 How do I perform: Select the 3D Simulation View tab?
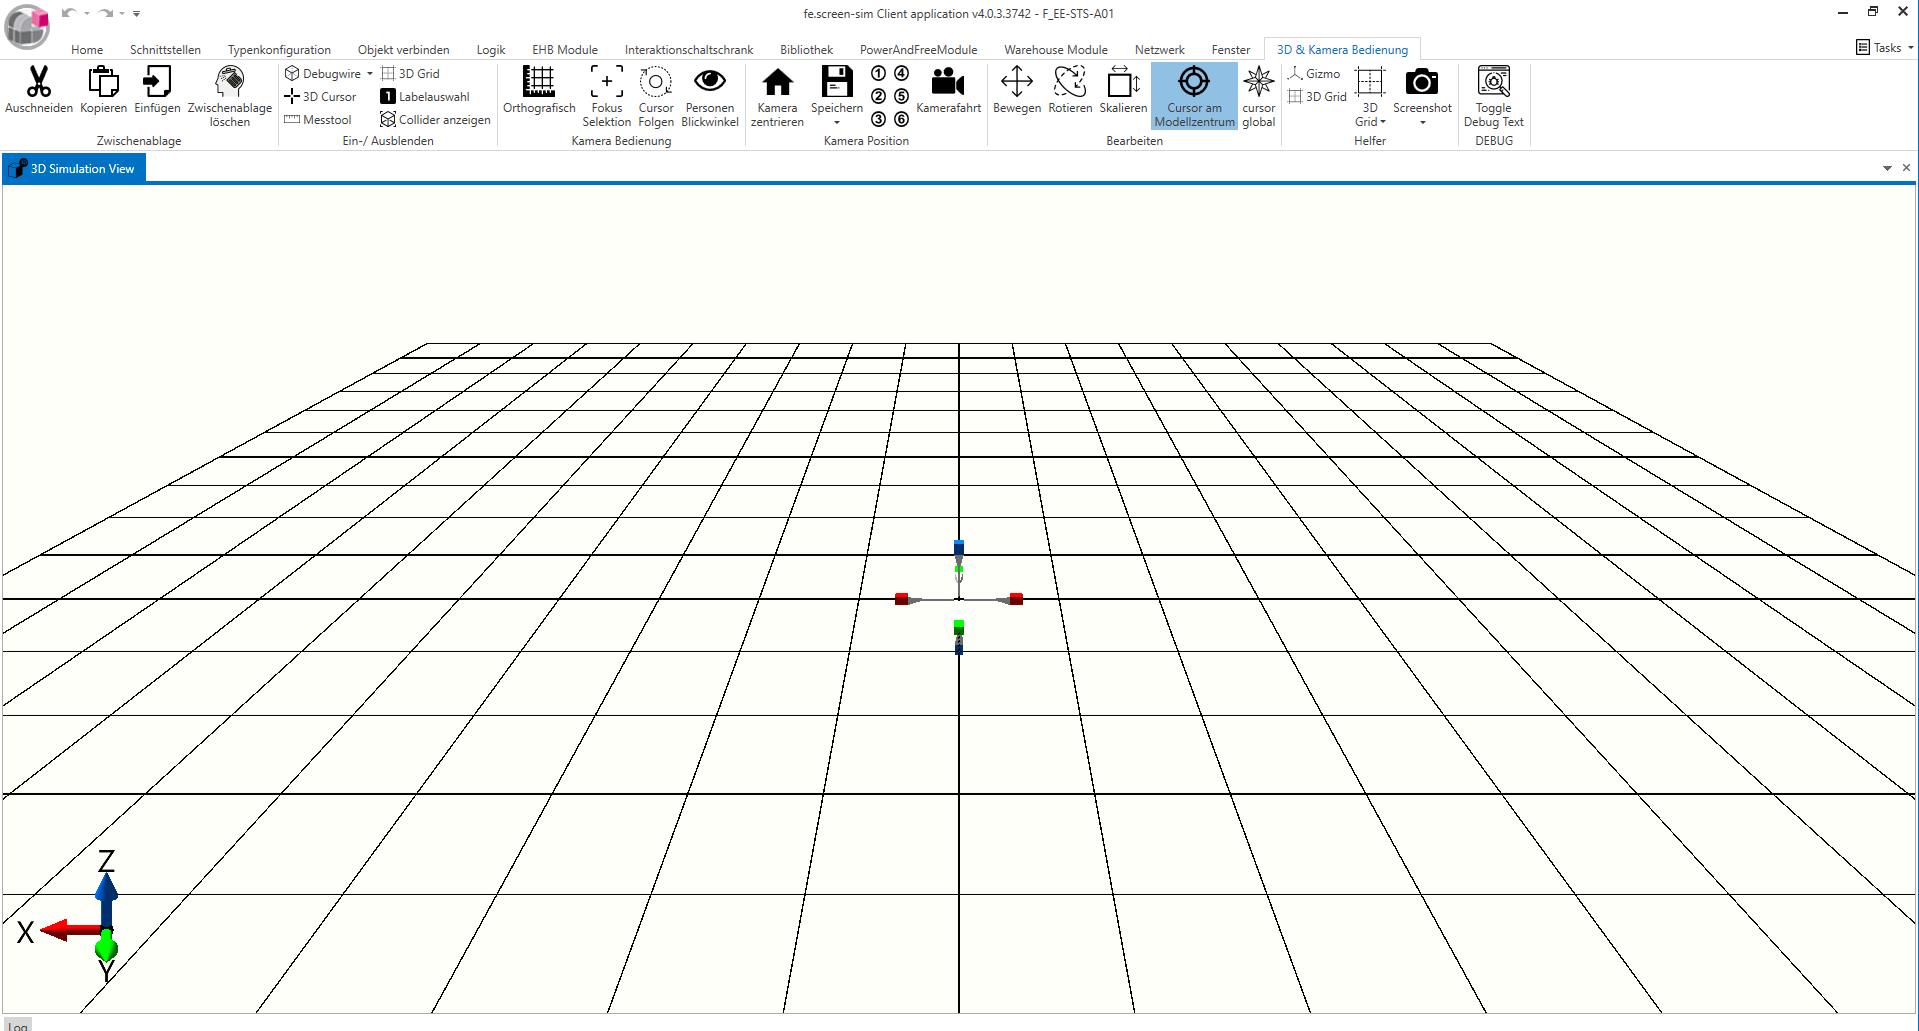pyautogui.click(x=74, y=168)
